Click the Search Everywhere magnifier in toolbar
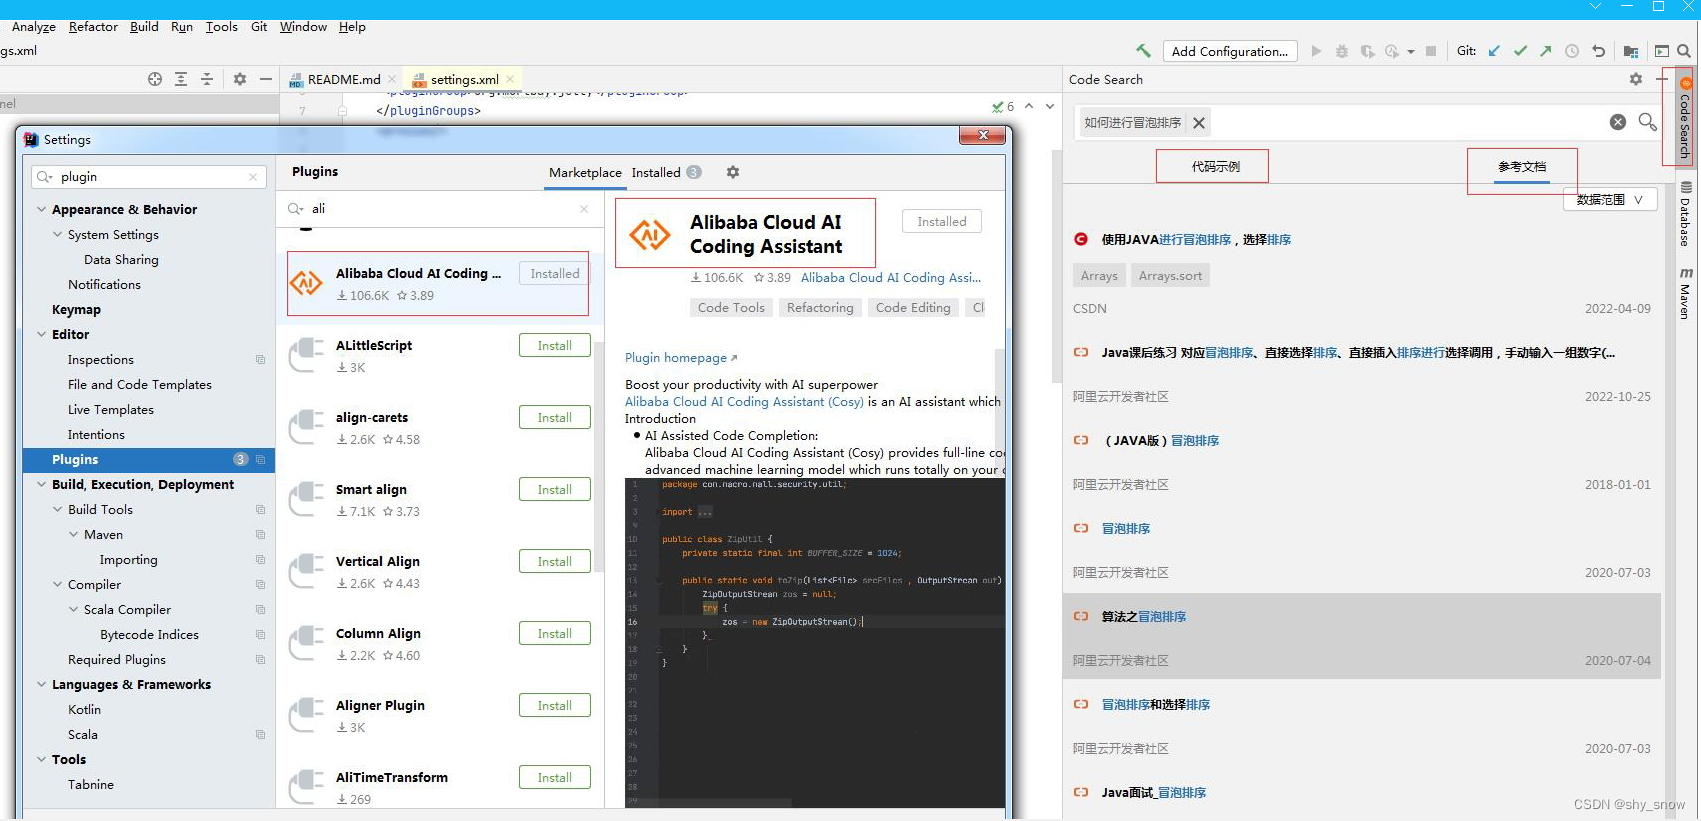1701x821 pixels. 1684,51
